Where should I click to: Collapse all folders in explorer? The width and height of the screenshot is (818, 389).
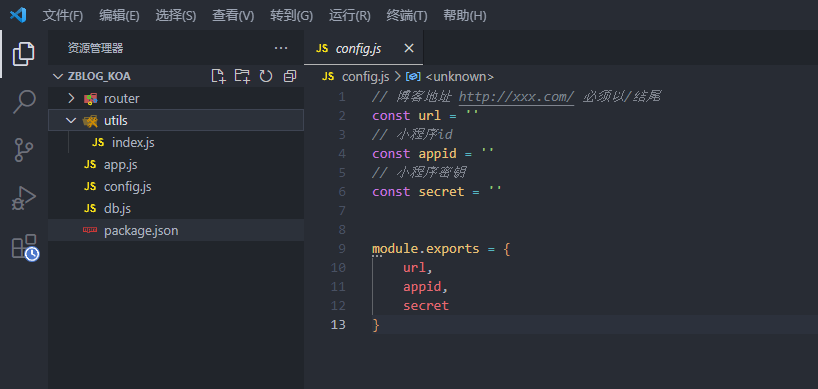pyautogui.click(x=290, y=76)
